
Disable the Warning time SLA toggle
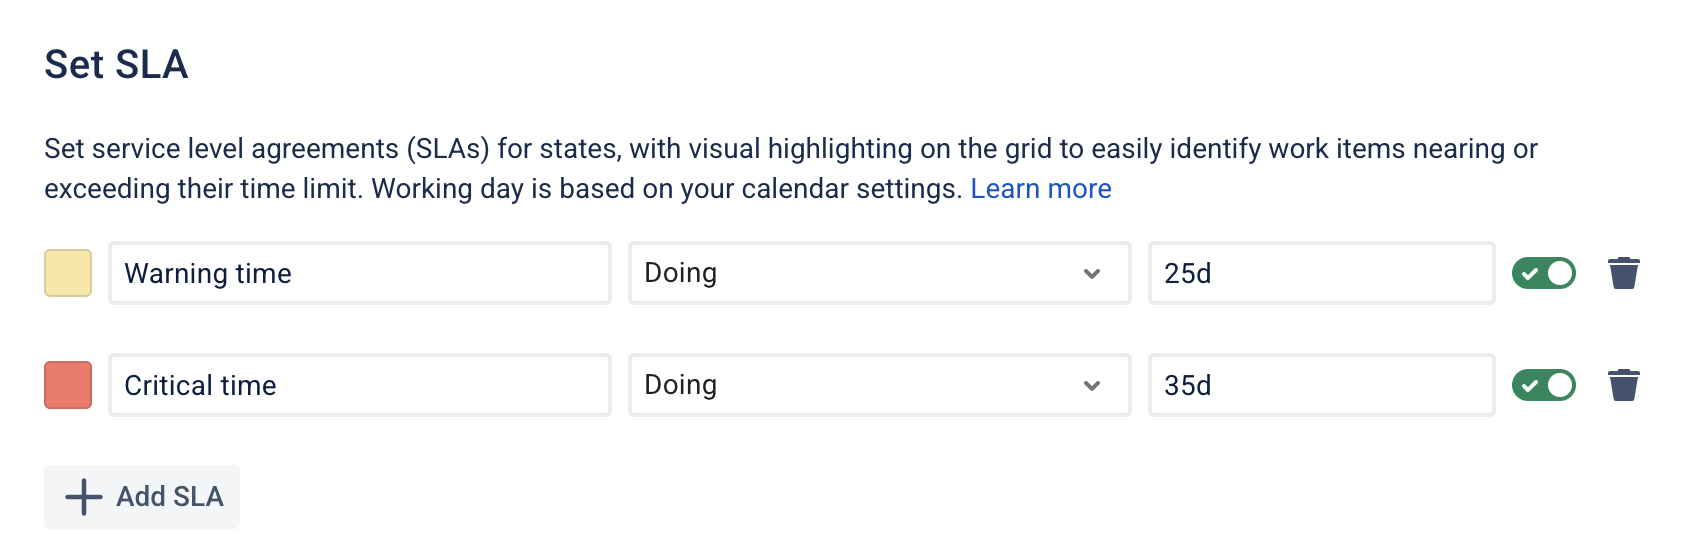tap(1544, 273)
